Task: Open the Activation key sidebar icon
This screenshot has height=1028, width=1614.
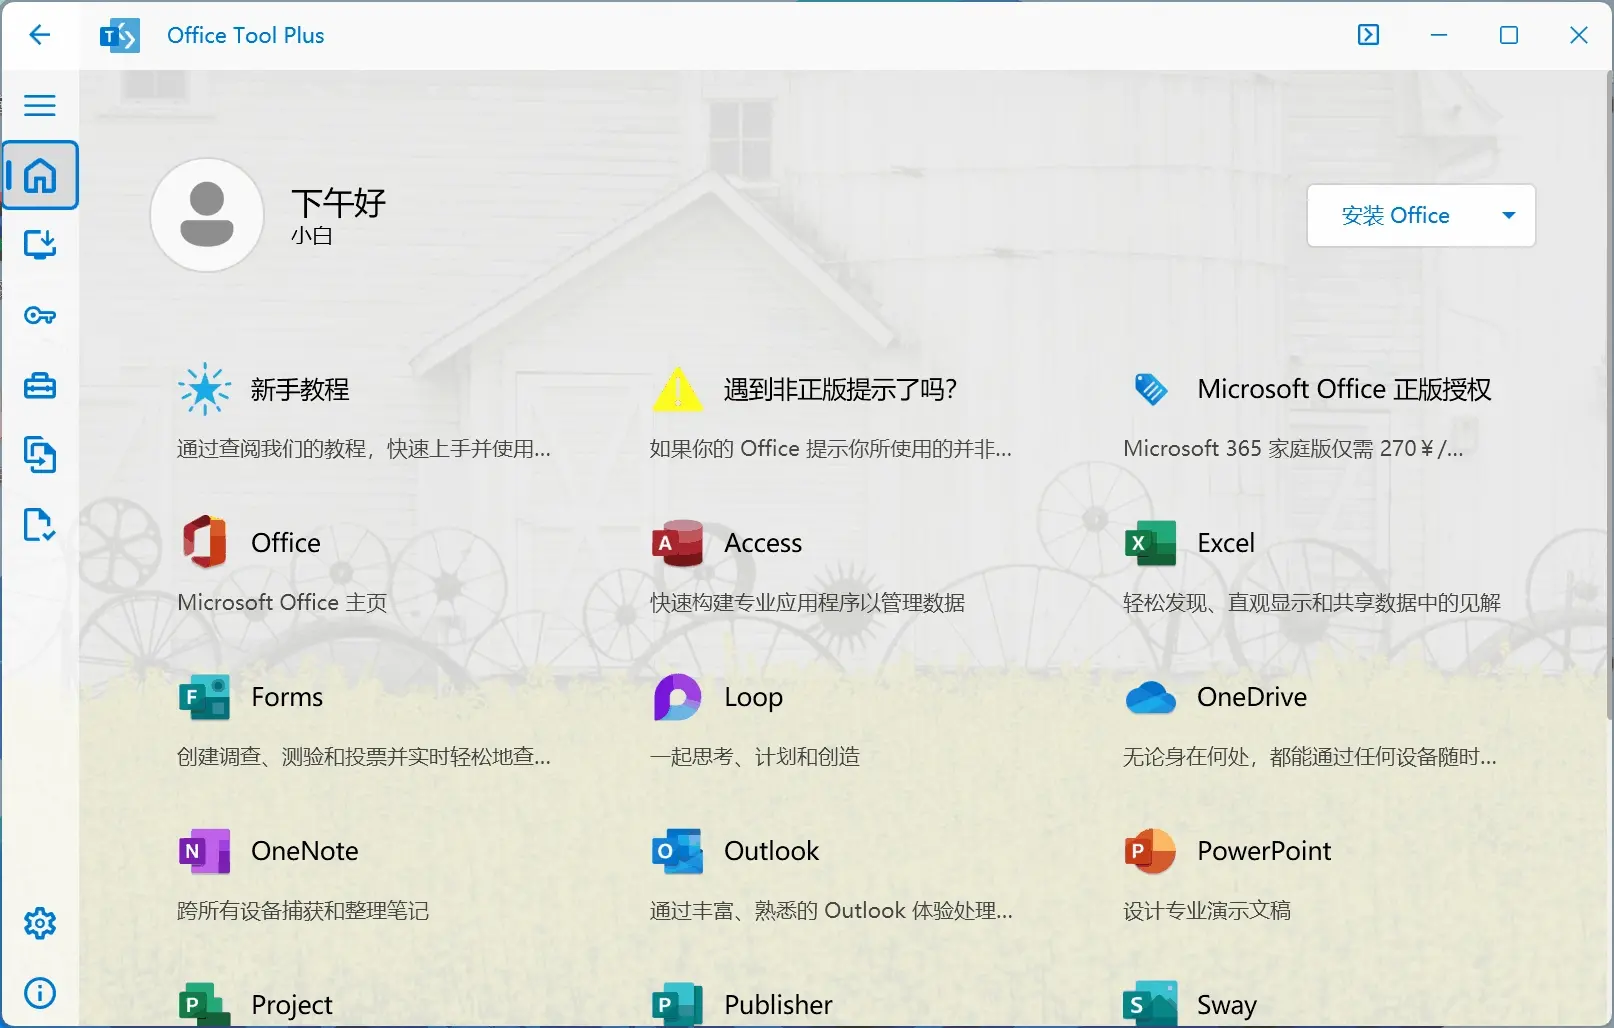Action: click(40, 316)
